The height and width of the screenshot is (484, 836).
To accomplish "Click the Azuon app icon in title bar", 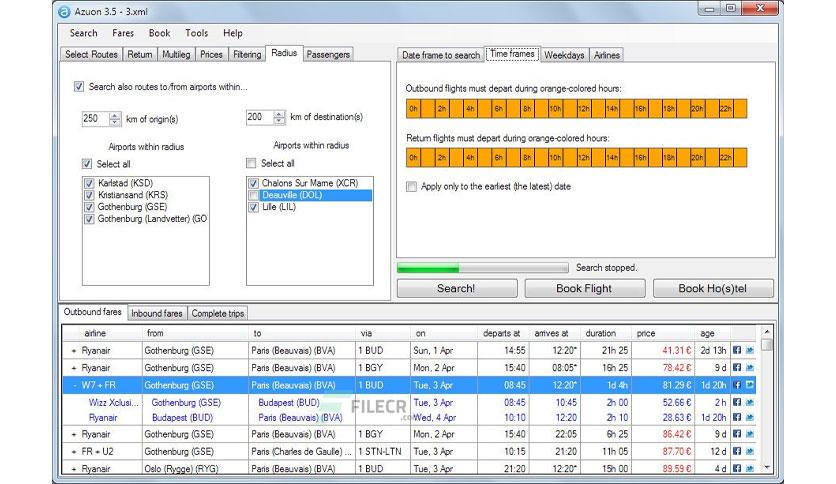I will click(x=64, y=11).
